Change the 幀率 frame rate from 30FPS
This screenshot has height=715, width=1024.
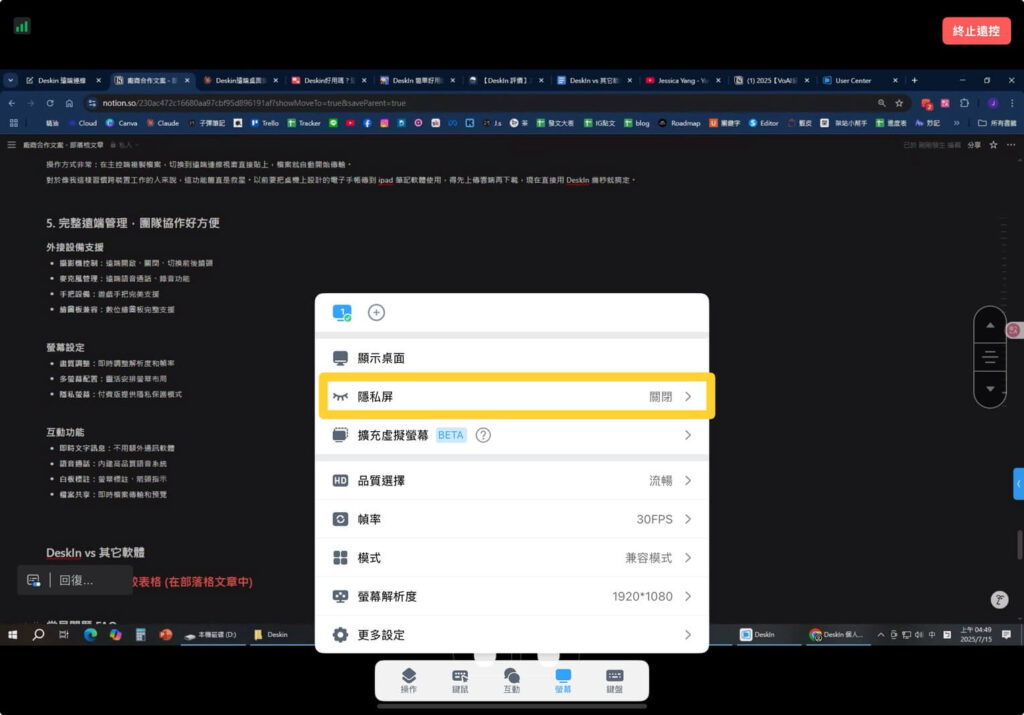pyautogui.click(x=512, y=519)
